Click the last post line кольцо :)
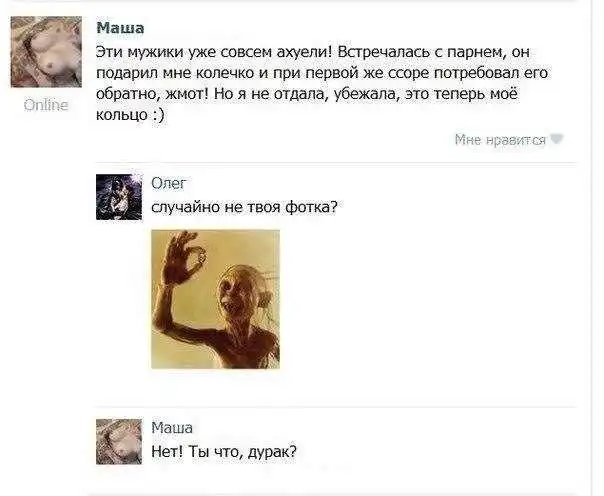604x496 pixels. click(130, 114)
